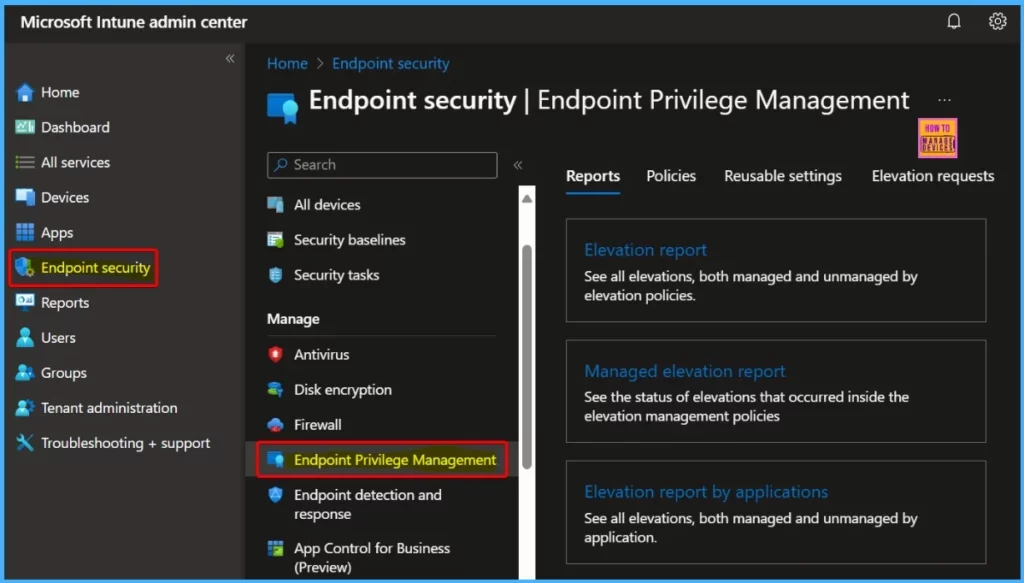Image resolution: width=1024 pixels, height=583 pixels.
Task: Click Security baselines icon
Action: [276, 240]
